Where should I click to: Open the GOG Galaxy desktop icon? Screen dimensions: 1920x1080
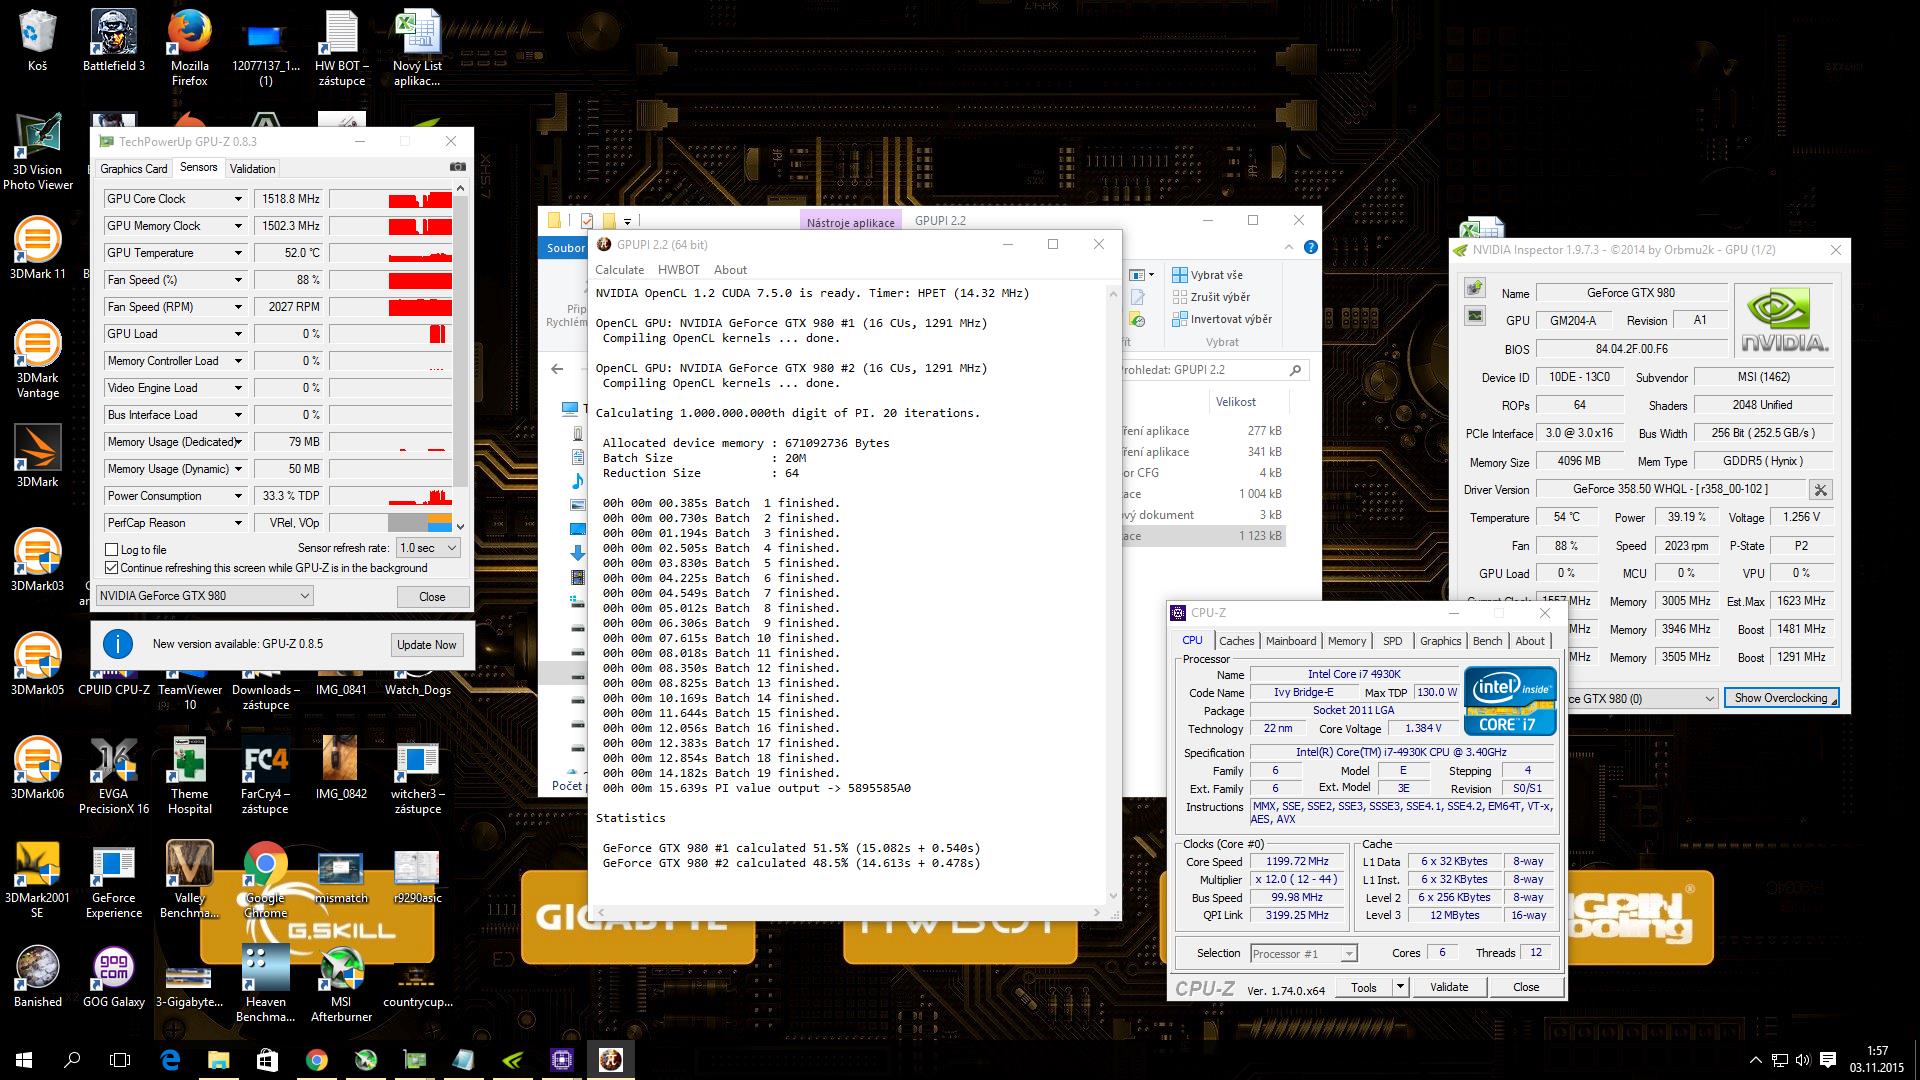pos(113,976)
